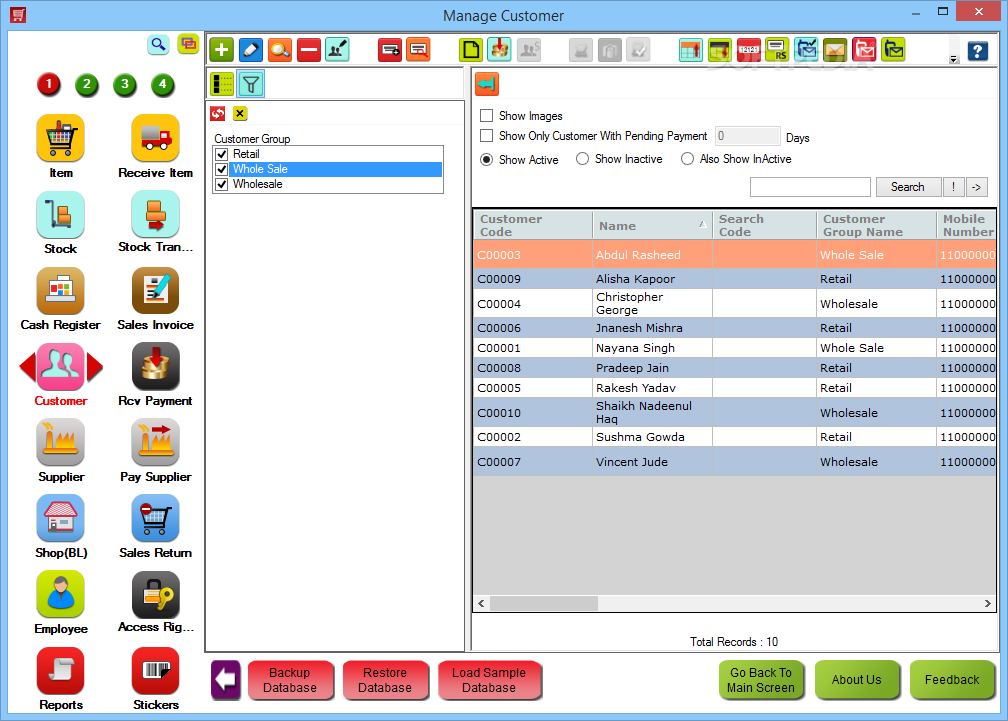
Task: Uncheck the Wholesale customer group checkbox
Action: coord(222,184)
